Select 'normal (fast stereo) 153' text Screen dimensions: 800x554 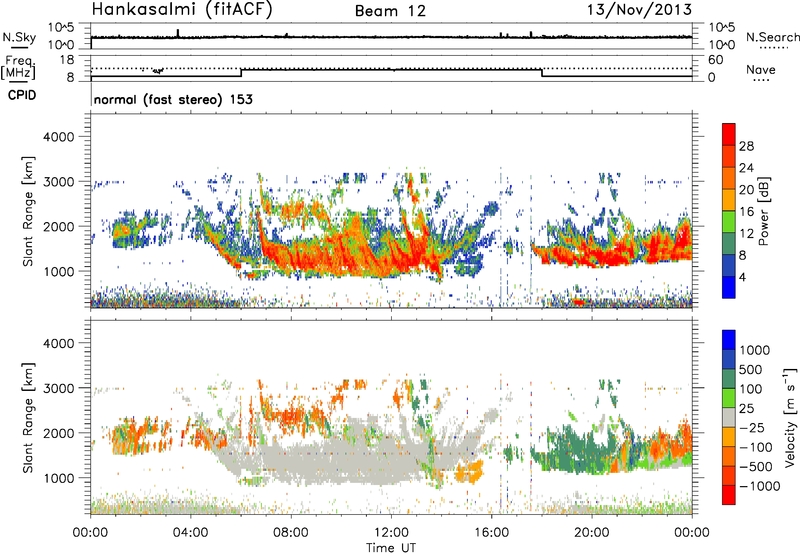(x=173, y=99)
